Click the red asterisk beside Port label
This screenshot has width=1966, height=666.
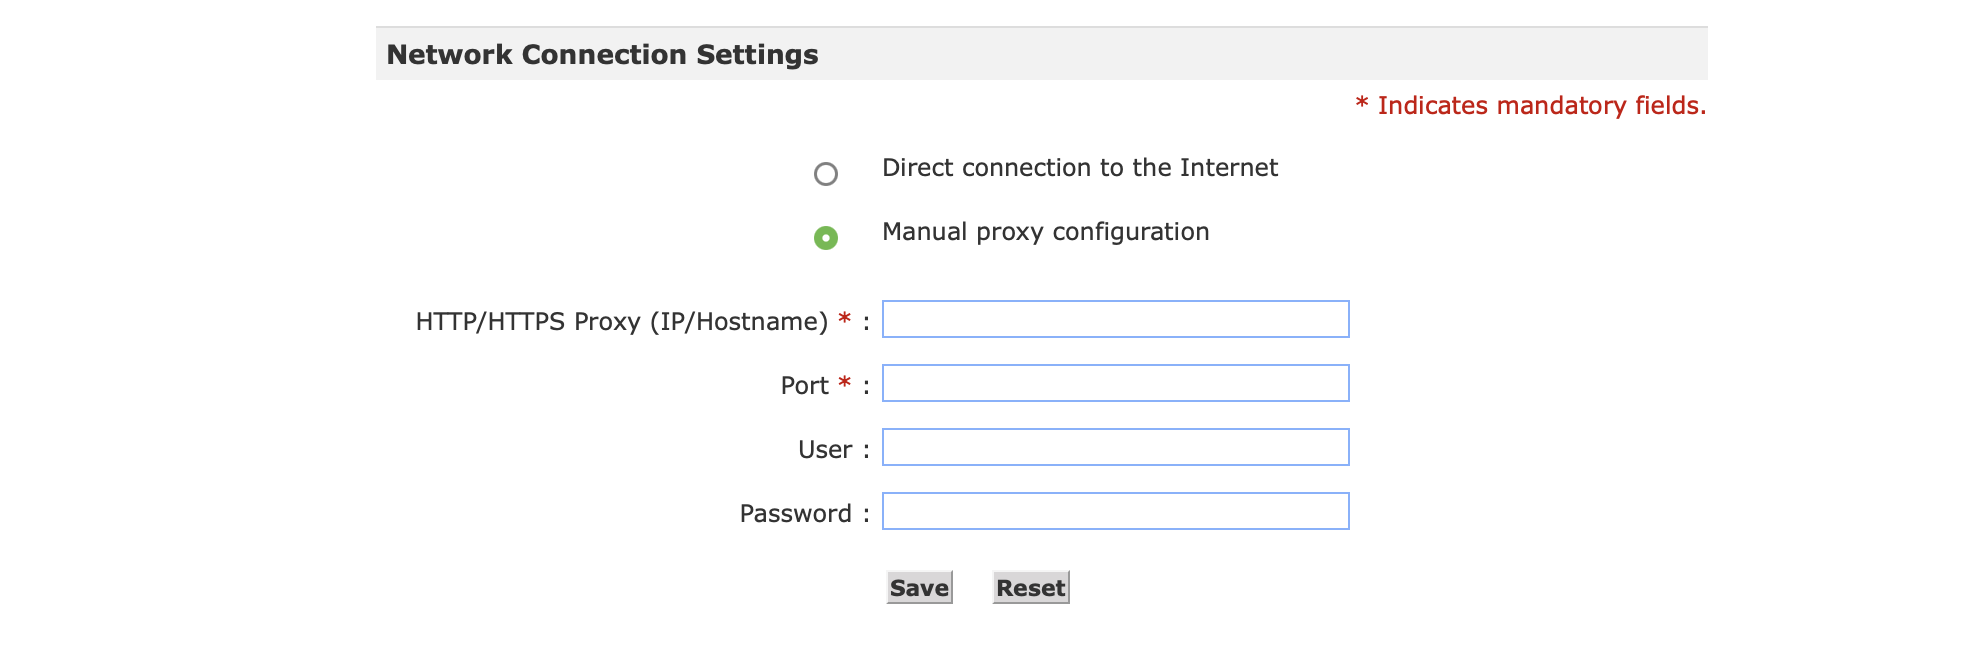845,383
